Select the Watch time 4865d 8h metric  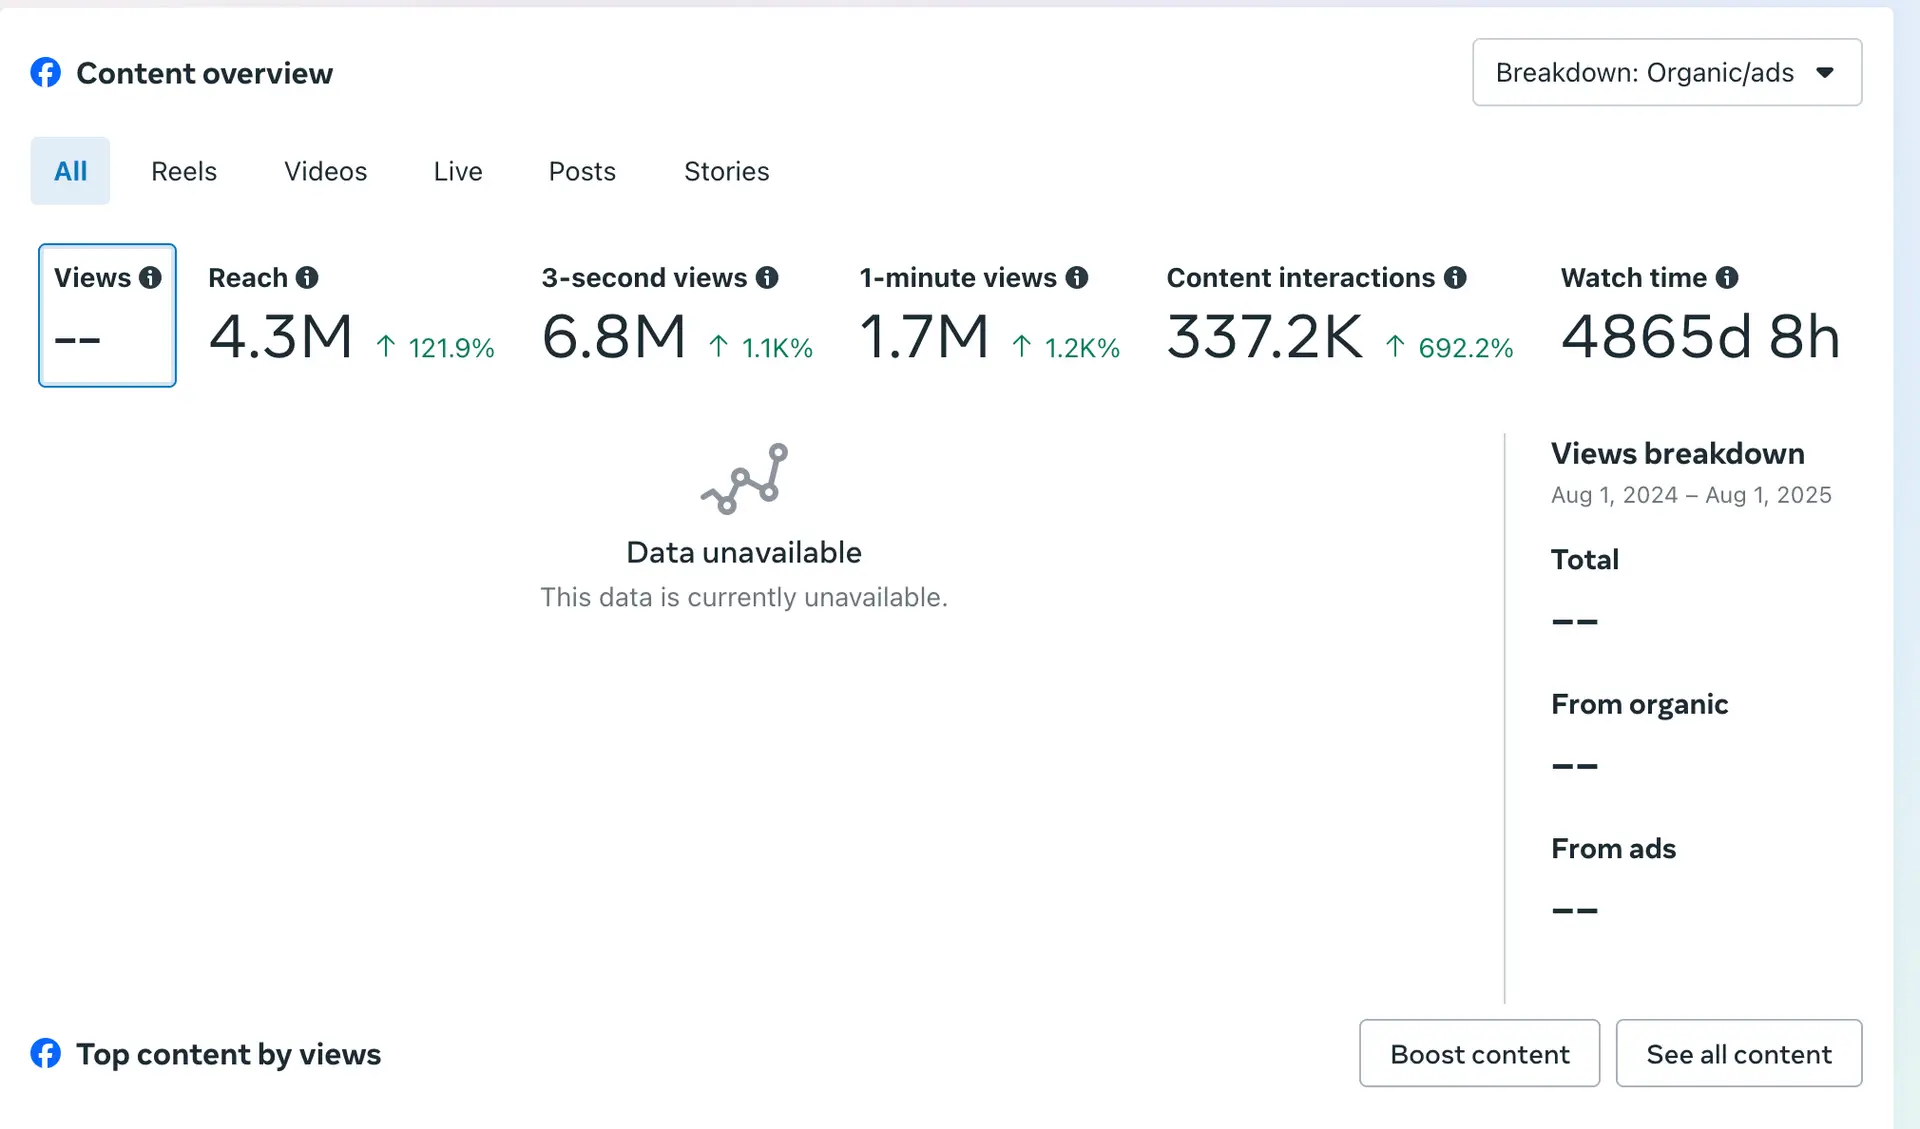click(1700, 315)
